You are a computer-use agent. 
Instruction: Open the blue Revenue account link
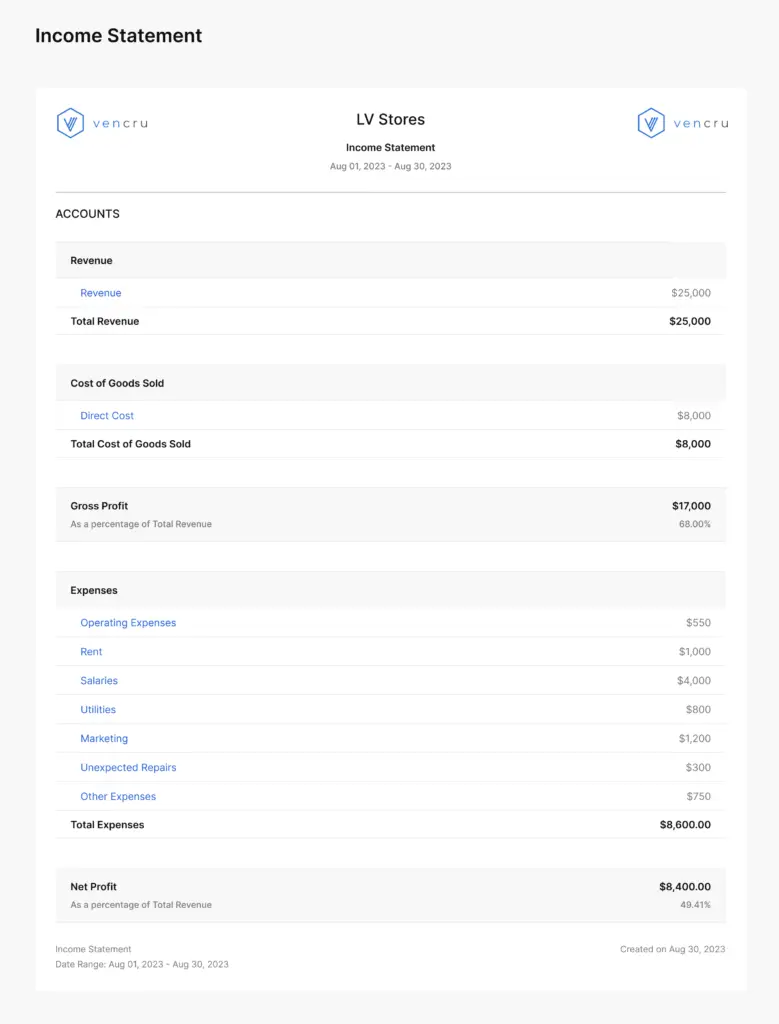click(100, 293)
